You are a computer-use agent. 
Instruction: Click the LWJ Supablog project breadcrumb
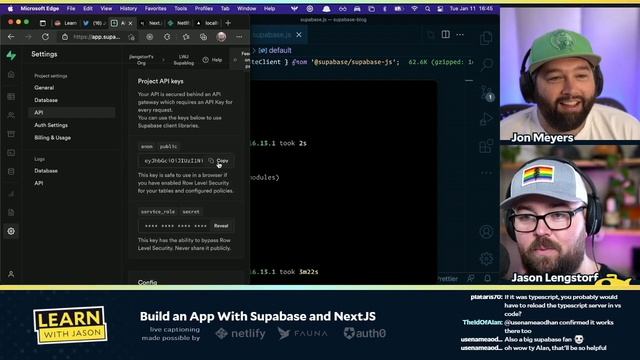184,60
